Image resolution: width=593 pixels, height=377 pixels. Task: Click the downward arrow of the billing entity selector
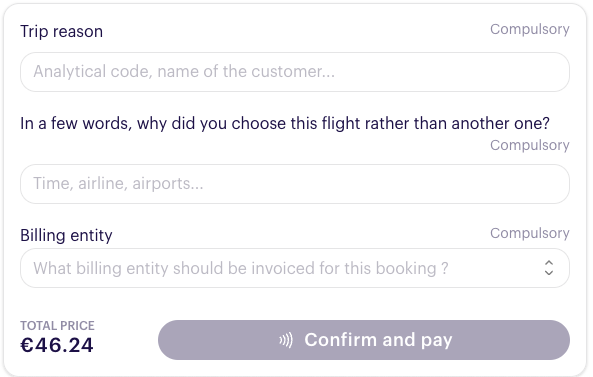coord(549,272)
